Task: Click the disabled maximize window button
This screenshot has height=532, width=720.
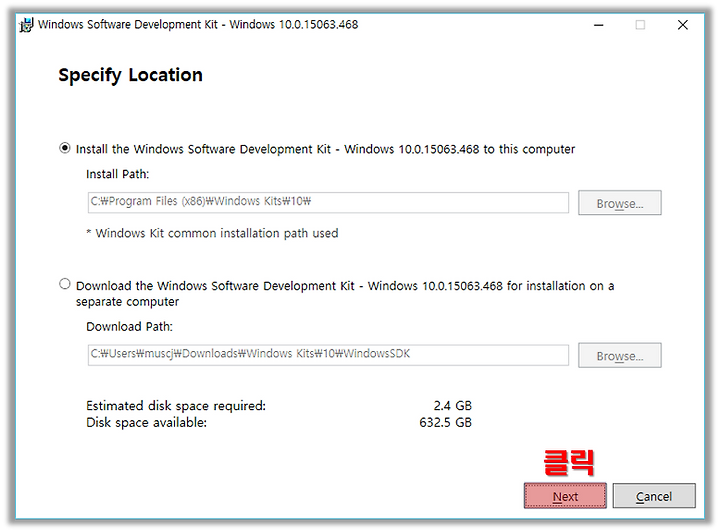Action: (640, 25)
